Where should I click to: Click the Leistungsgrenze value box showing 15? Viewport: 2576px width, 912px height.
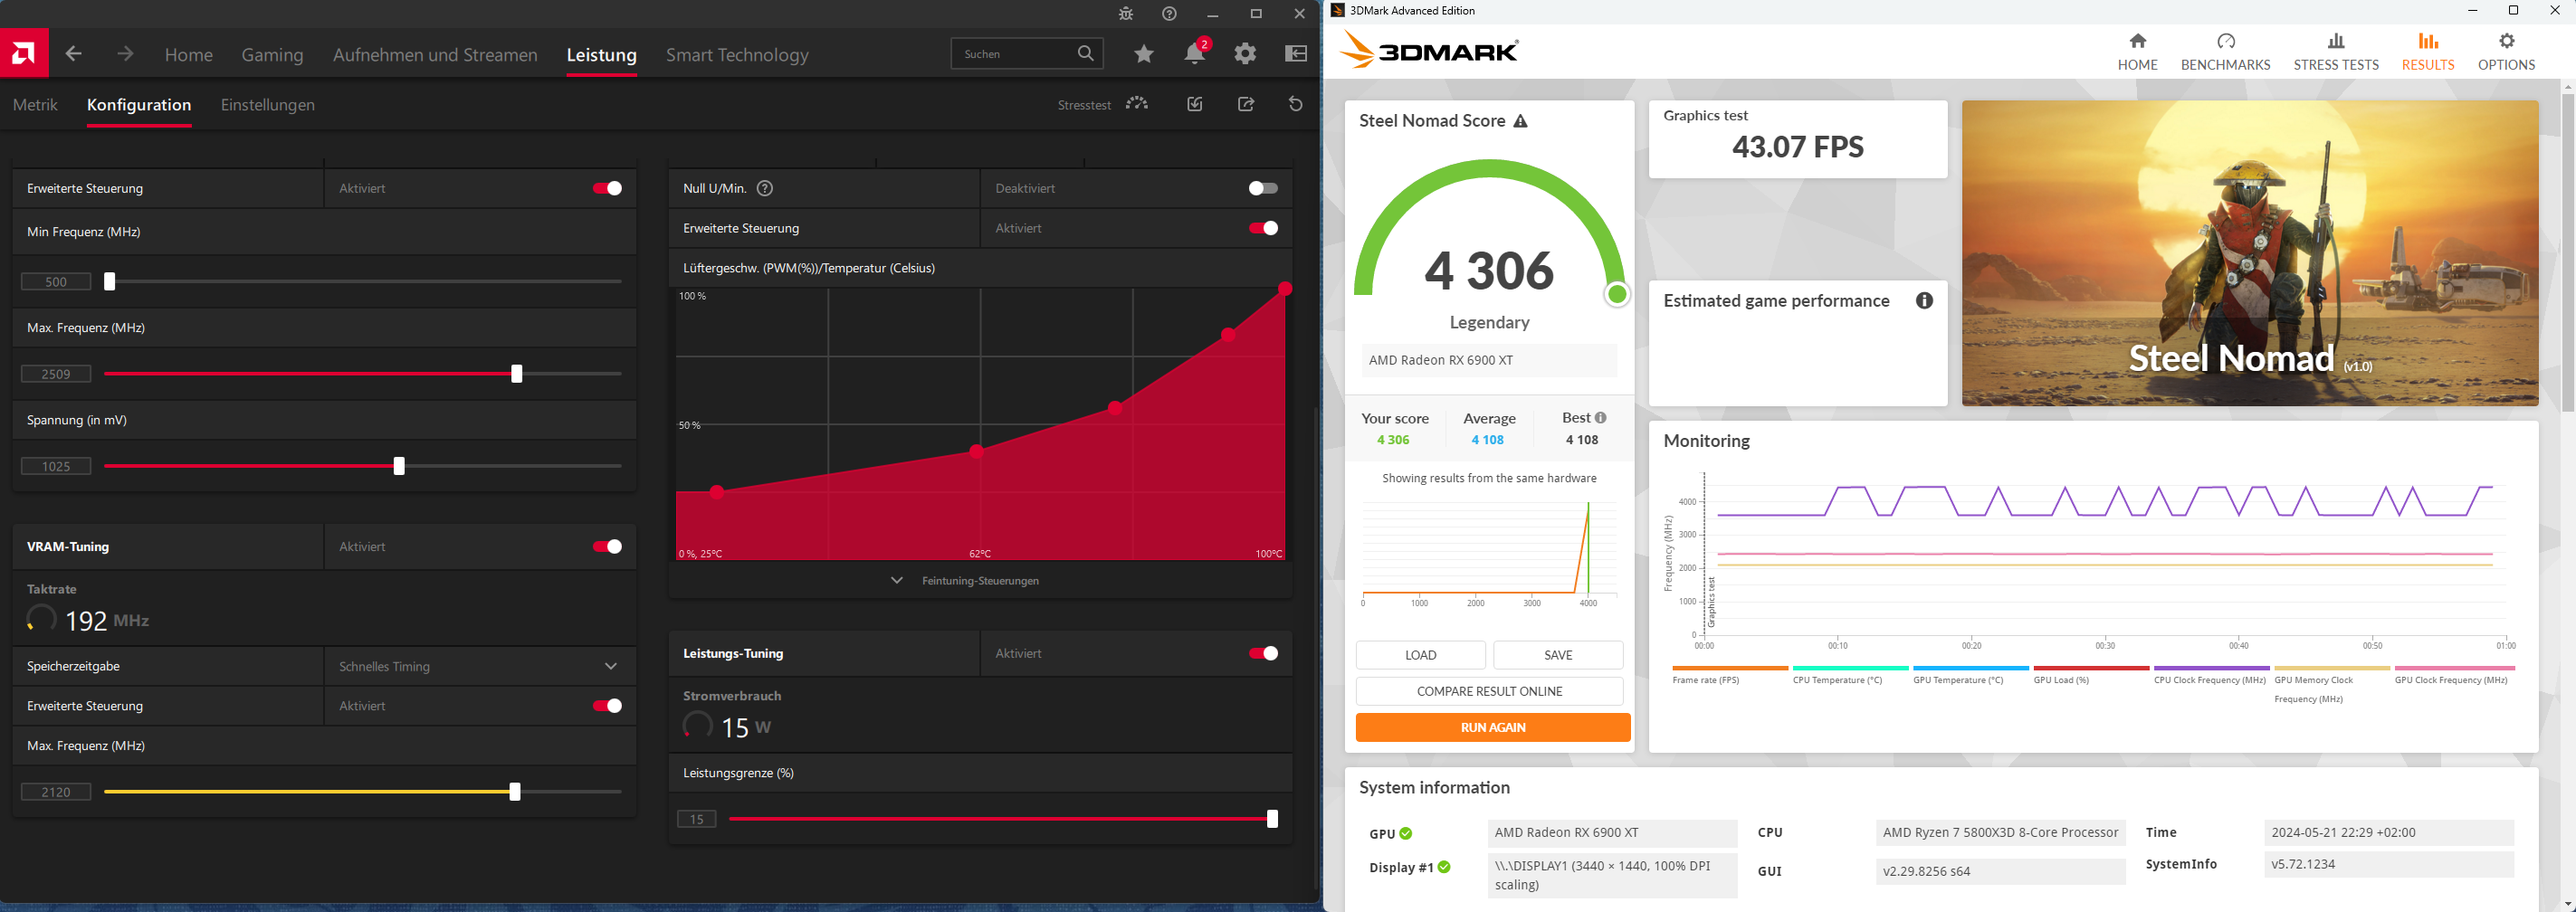coord(697,819)
